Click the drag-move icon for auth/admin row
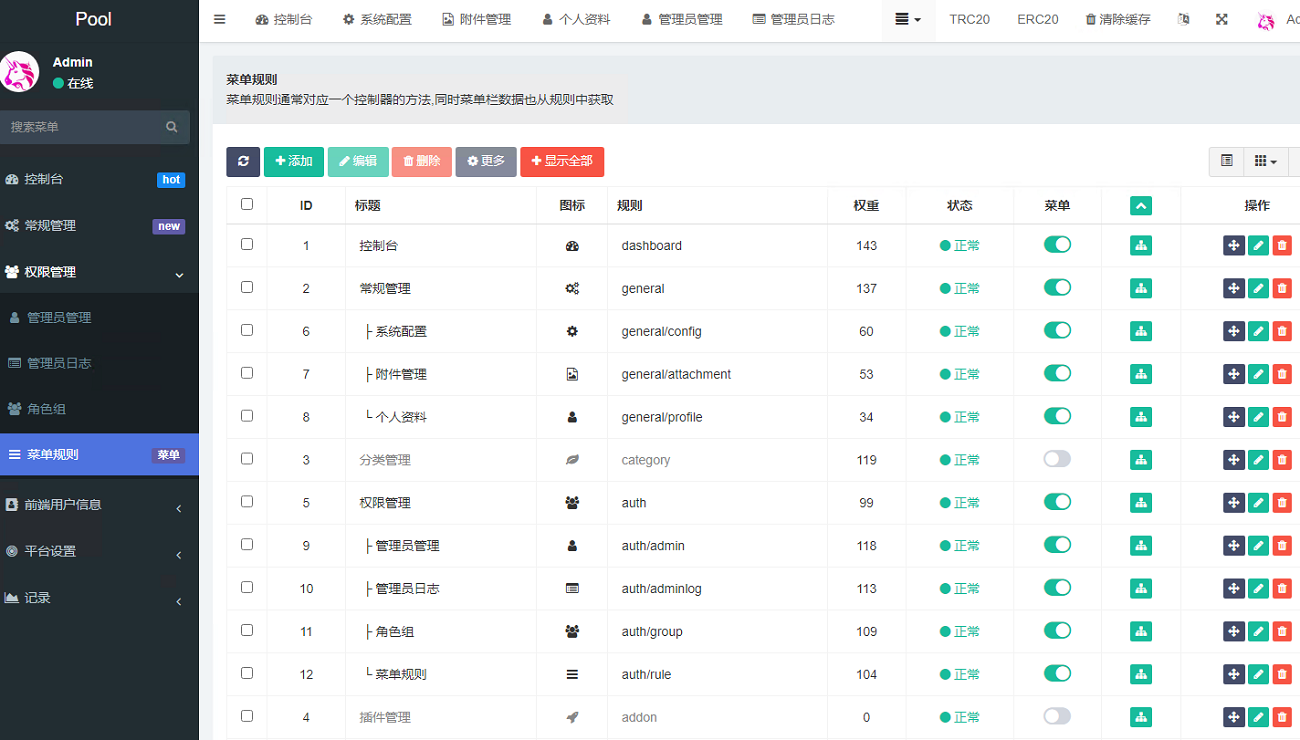 pyautogui.click(x=1234, y=545)
